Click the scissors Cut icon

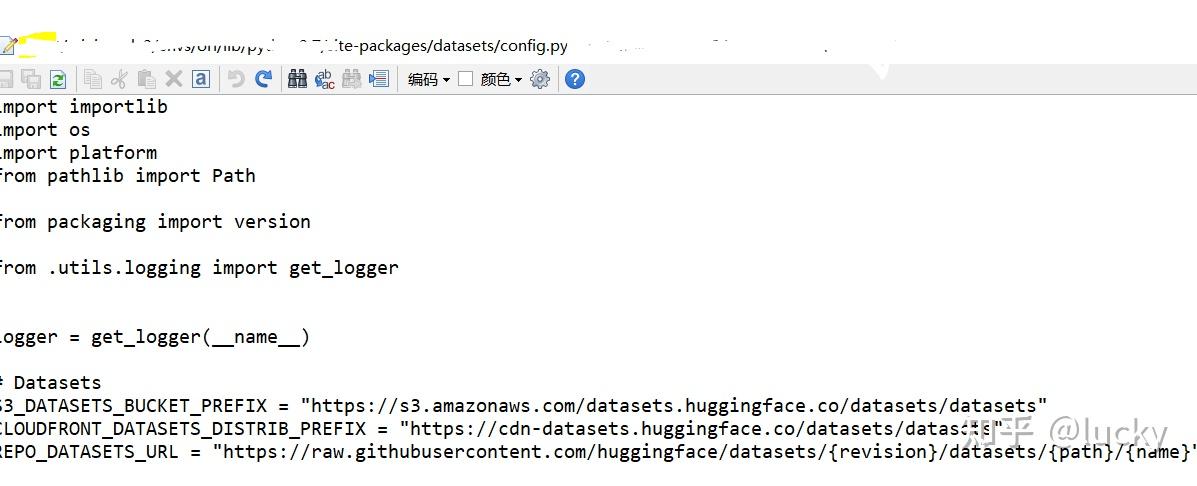(x=119, y=79)
